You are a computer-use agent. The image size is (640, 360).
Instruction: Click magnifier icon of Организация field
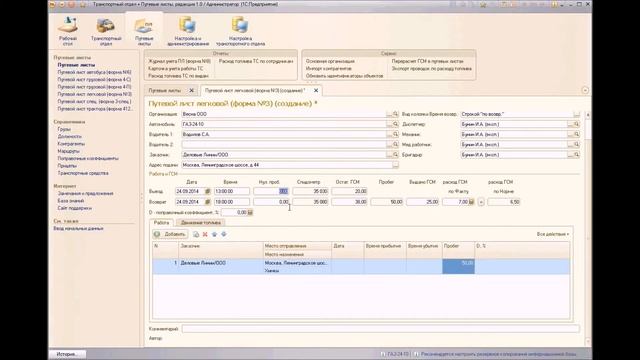(396, 114)
